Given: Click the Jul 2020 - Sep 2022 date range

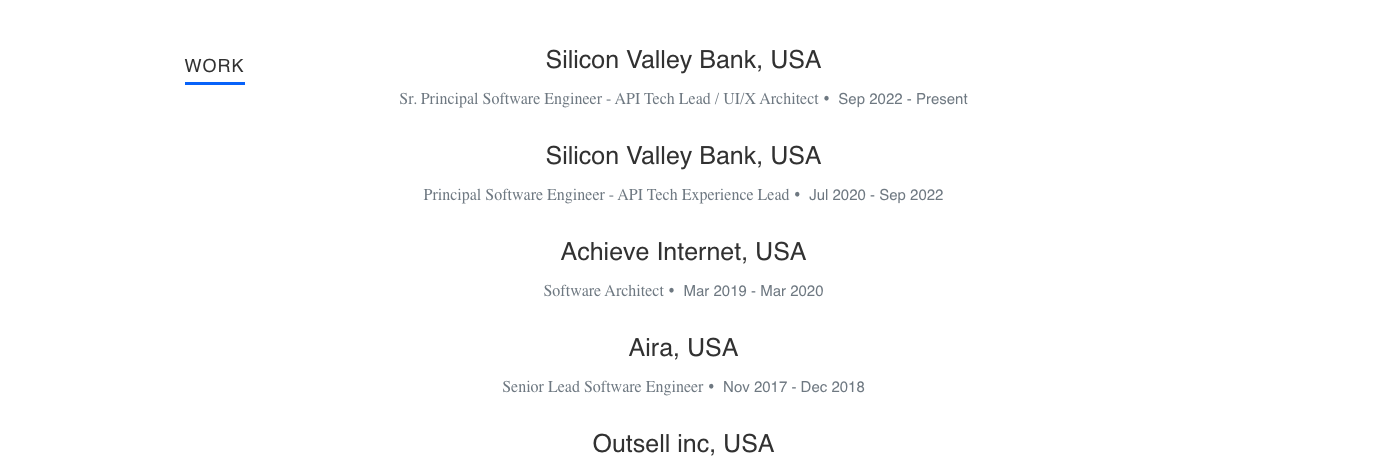Looking at the screenshot, I should [x=876, y=195].
